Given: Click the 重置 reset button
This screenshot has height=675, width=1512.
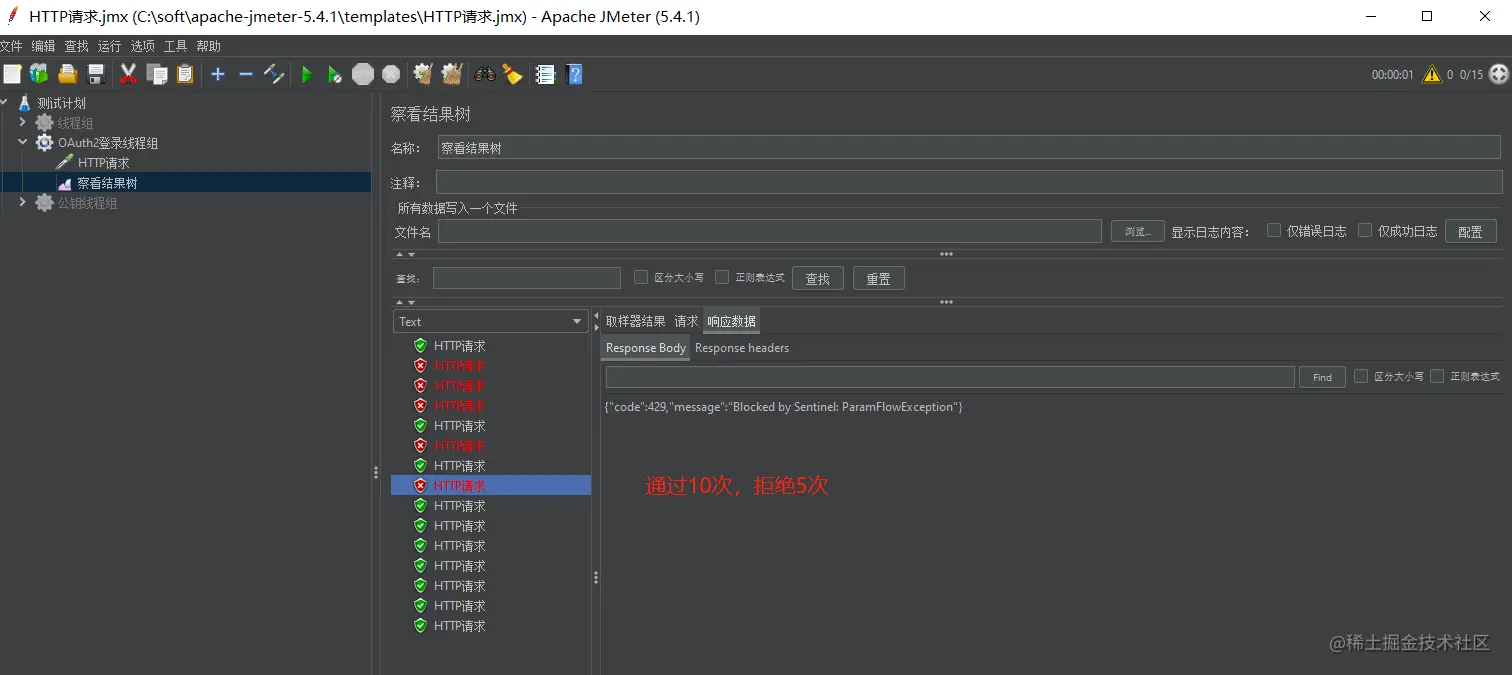Looking at the screenshot, I should pyautogui.click(x=879, y=278).
